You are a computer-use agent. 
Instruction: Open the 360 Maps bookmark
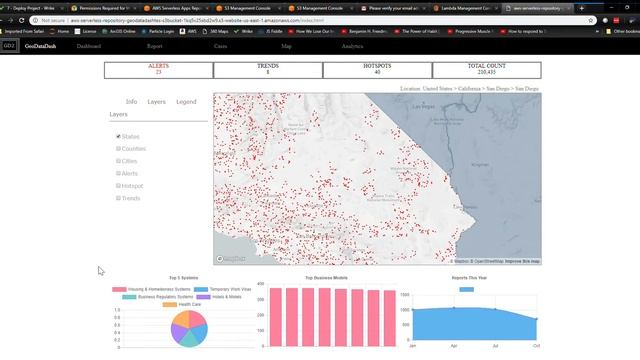pos(216,31)
